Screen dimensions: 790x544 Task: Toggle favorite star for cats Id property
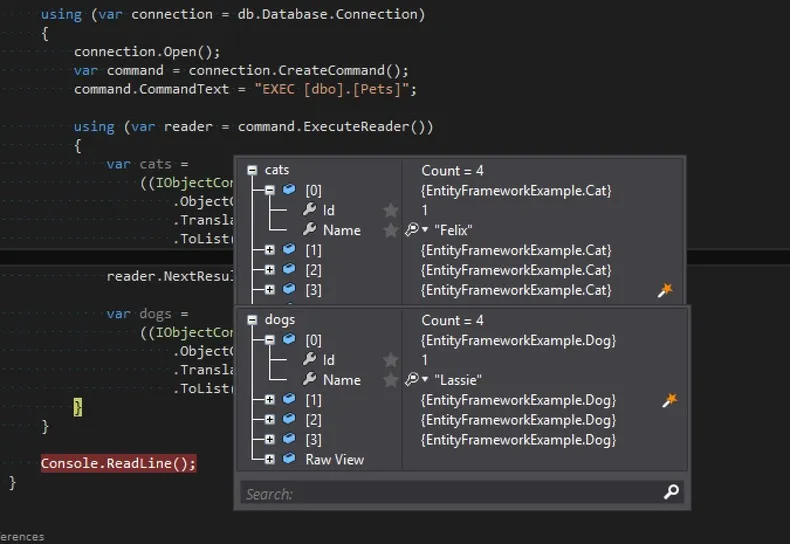pos(390,210)
